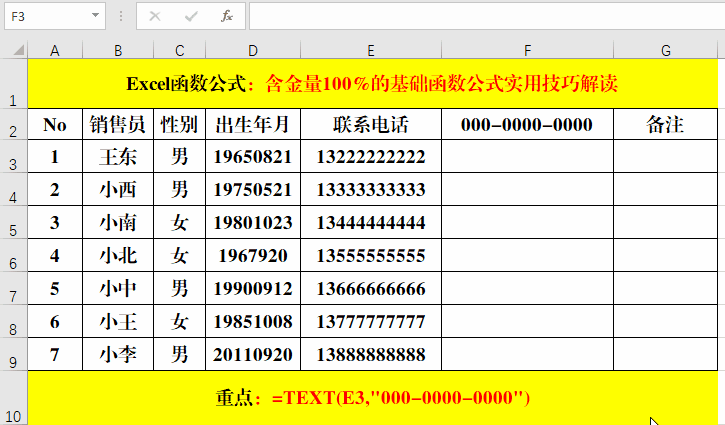This screenshot has height=425, width=725.
Task: Select column C header
Action: click(179, 50)
